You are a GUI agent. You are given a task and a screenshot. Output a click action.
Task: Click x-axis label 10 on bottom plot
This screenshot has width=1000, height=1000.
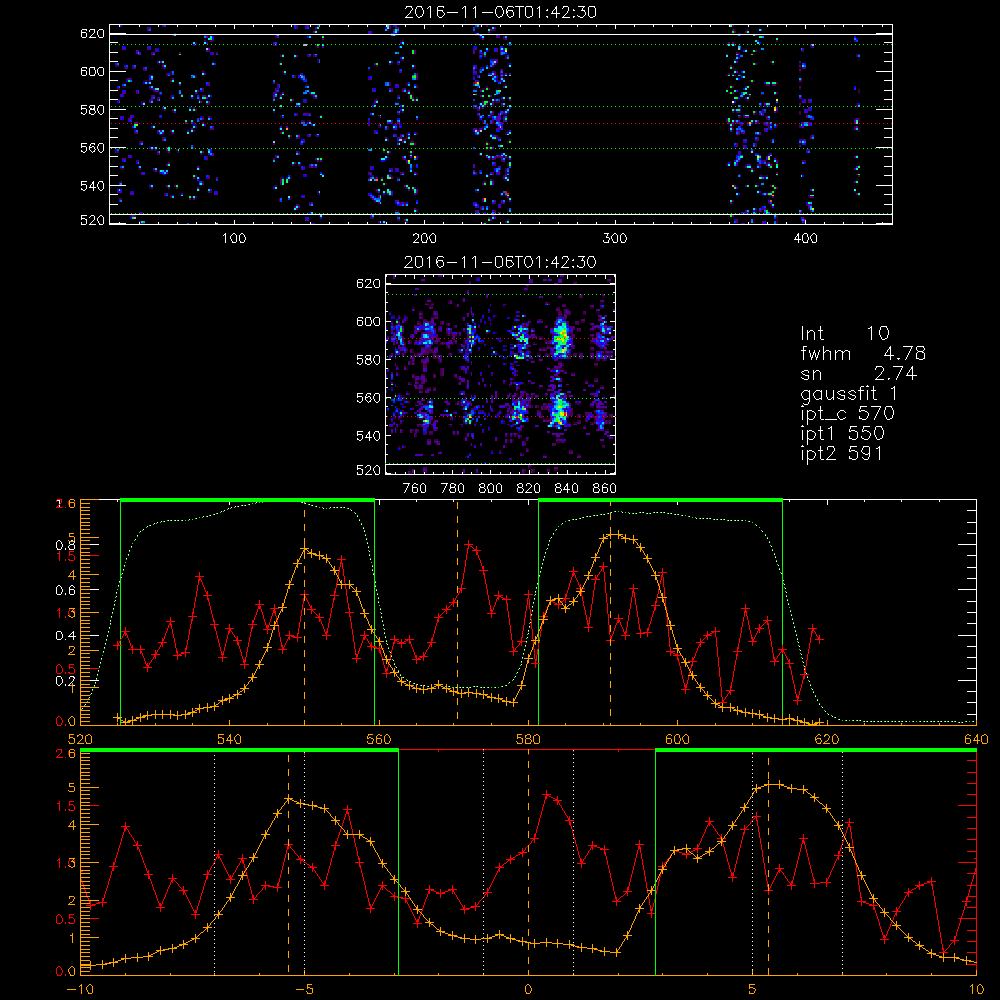[976, 989]
